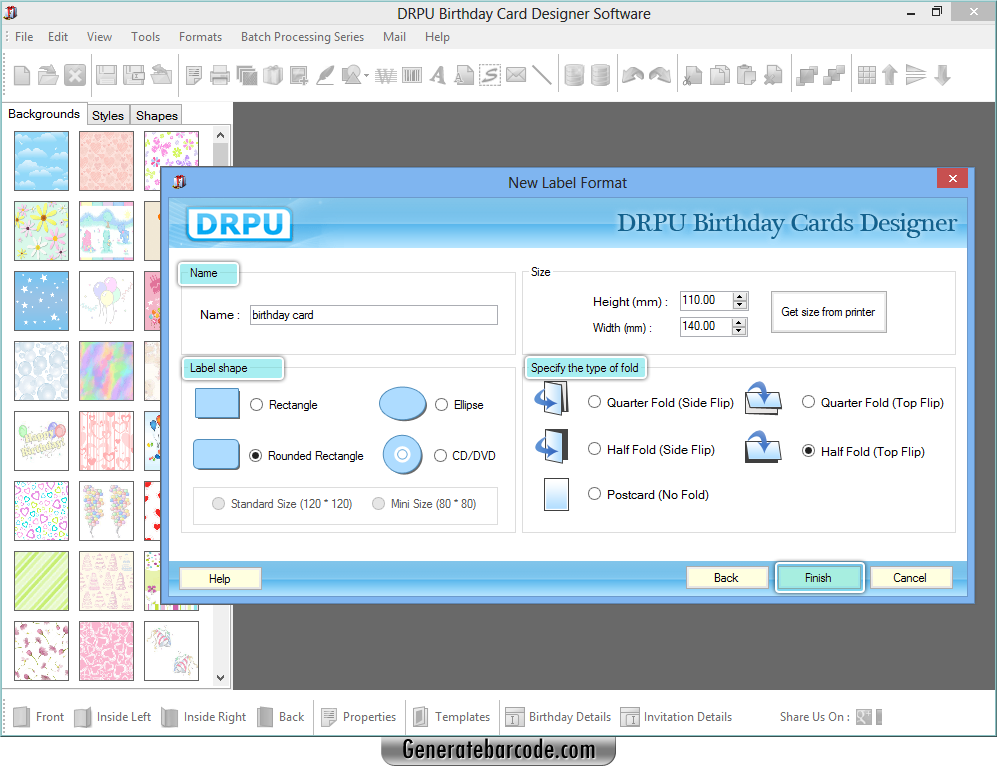Click the up arrow toolbar icon
This screenshot has width=997, height=766.
coord(890,75)
